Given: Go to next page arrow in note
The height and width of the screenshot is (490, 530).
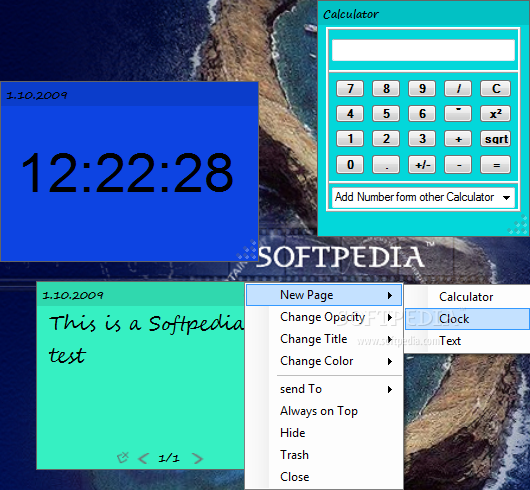Looking at the screenshot, I should [197, 459].
